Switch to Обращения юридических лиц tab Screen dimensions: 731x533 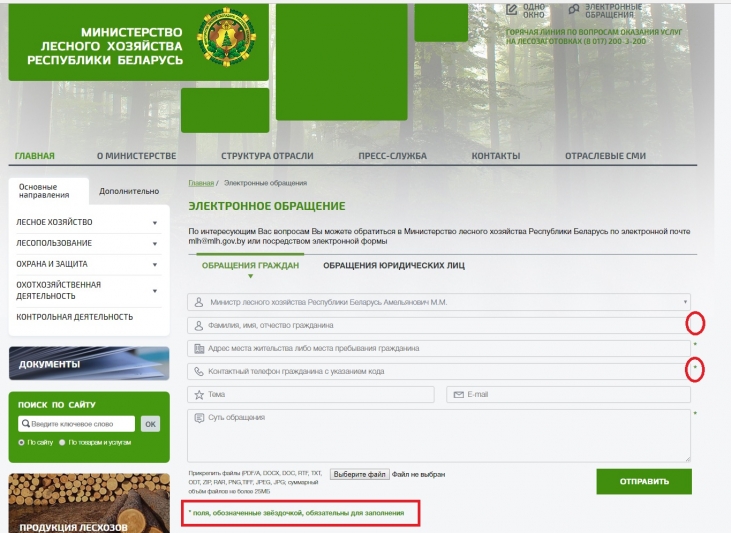point(394,266)
